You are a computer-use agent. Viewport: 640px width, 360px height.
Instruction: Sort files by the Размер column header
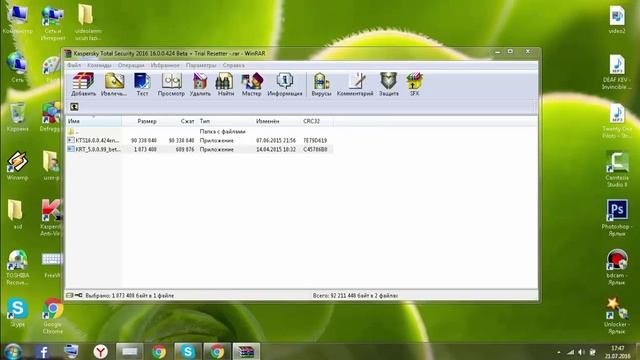click(140, 121)
